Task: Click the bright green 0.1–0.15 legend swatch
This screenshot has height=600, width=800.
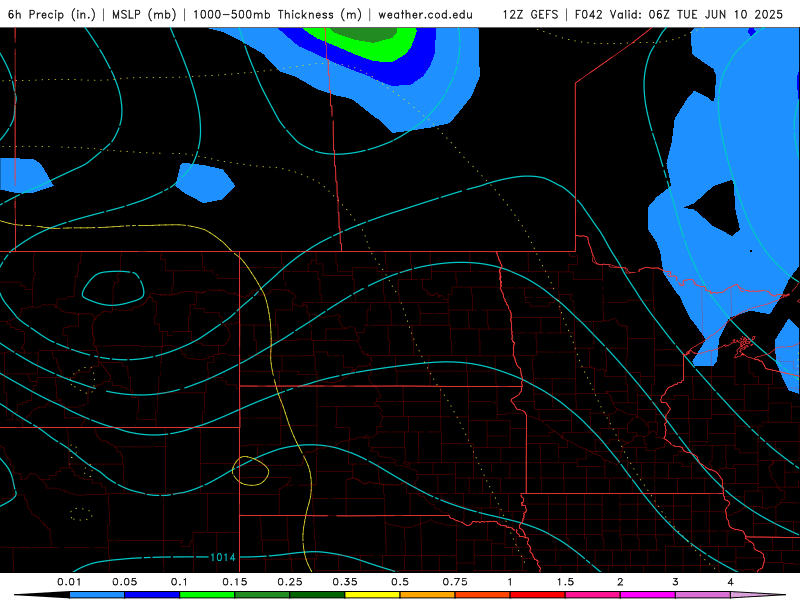Action: (x=207, y=595)
